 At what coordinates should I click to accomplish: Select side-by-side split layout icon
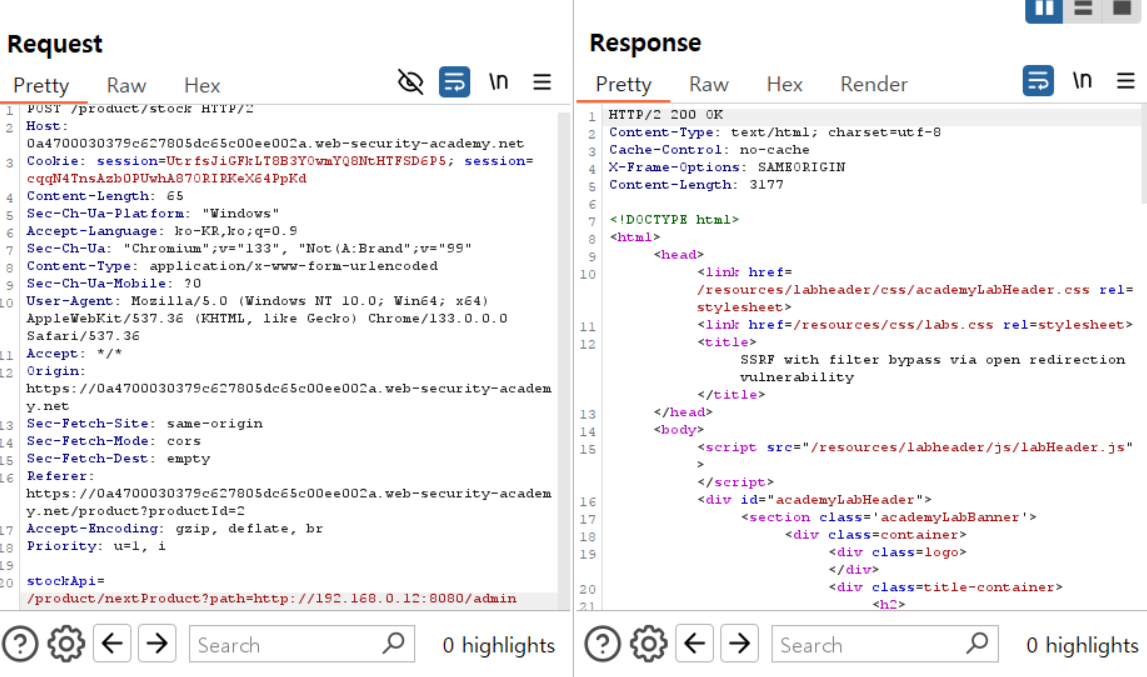1044,10
